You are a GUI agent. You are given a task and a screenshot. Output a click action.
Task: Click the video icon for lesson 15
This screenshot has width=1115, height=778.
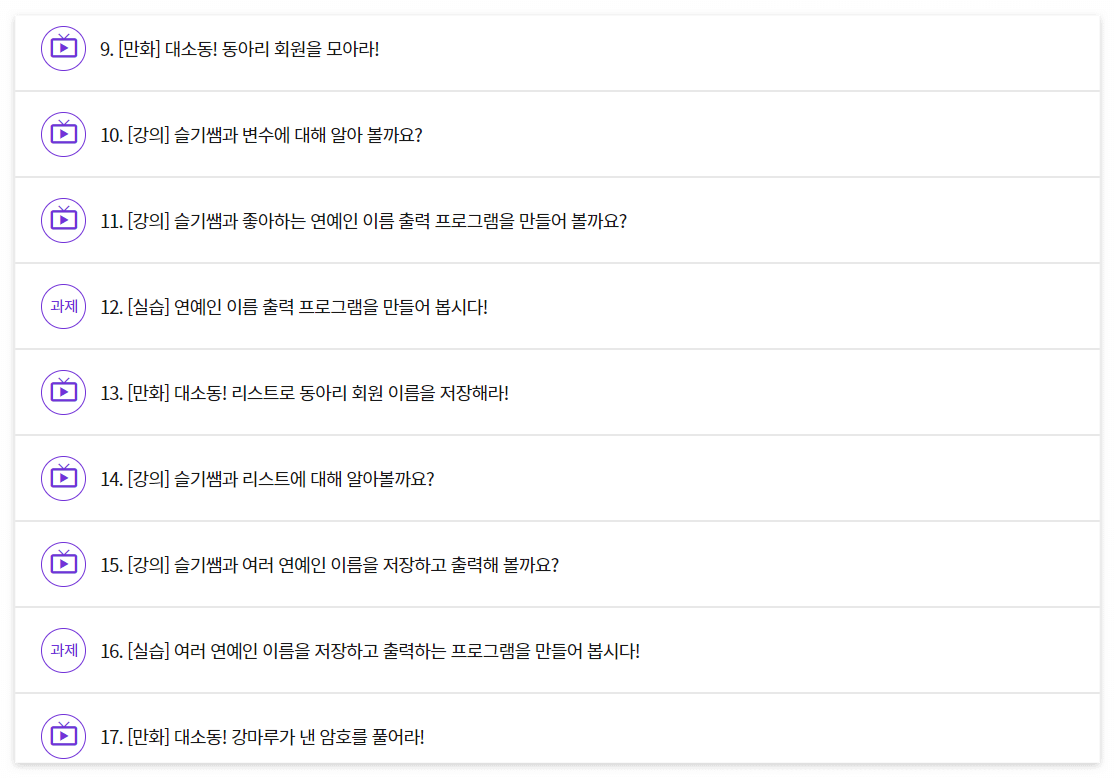(x=62, y=563)
